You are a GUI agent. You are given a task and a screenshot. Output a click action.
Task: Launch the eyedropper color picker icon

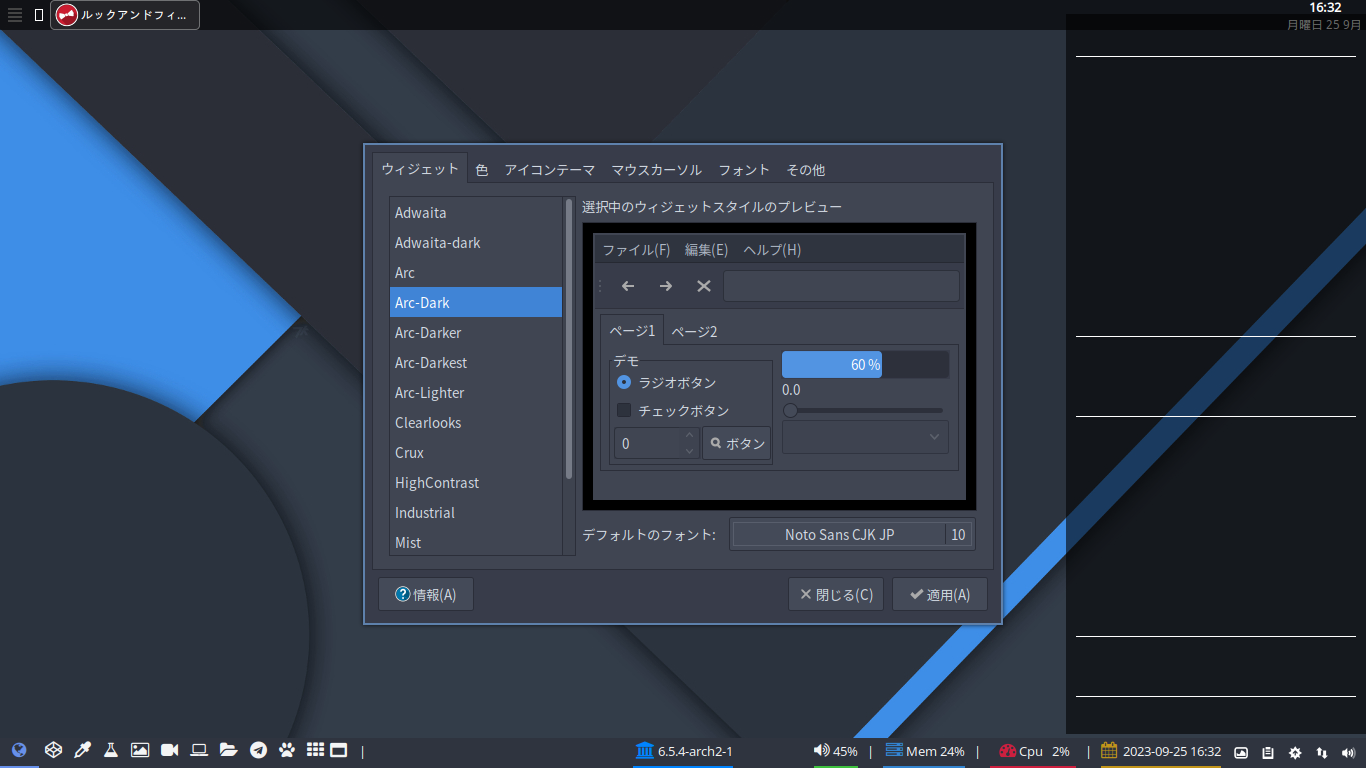83,750
